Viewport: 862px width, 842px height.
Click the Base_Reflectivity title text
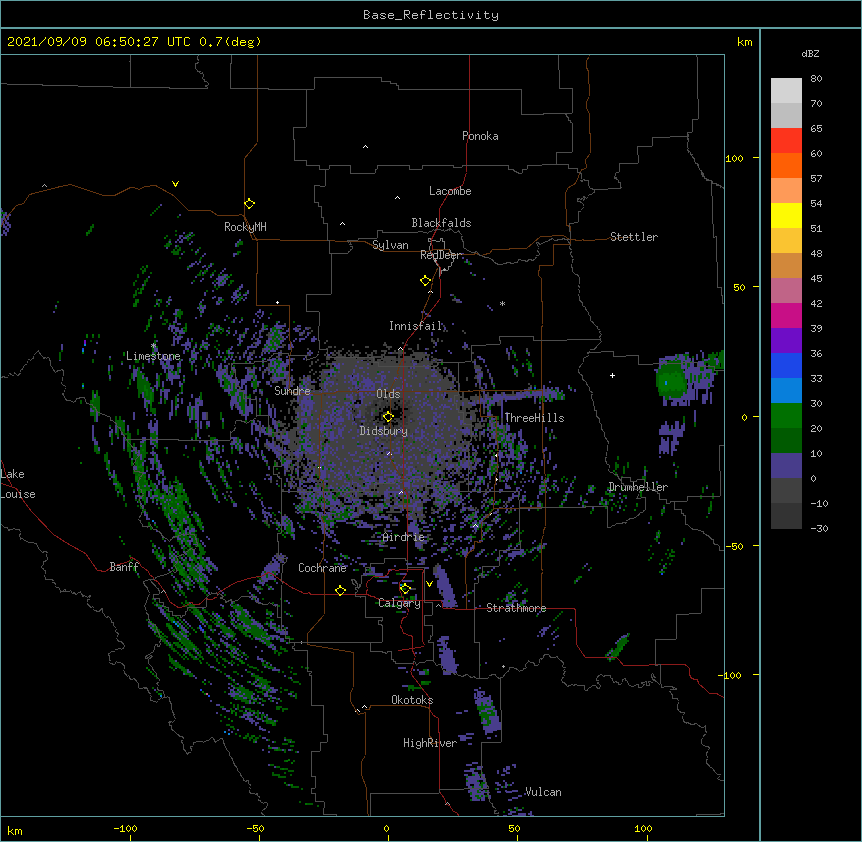431,15
